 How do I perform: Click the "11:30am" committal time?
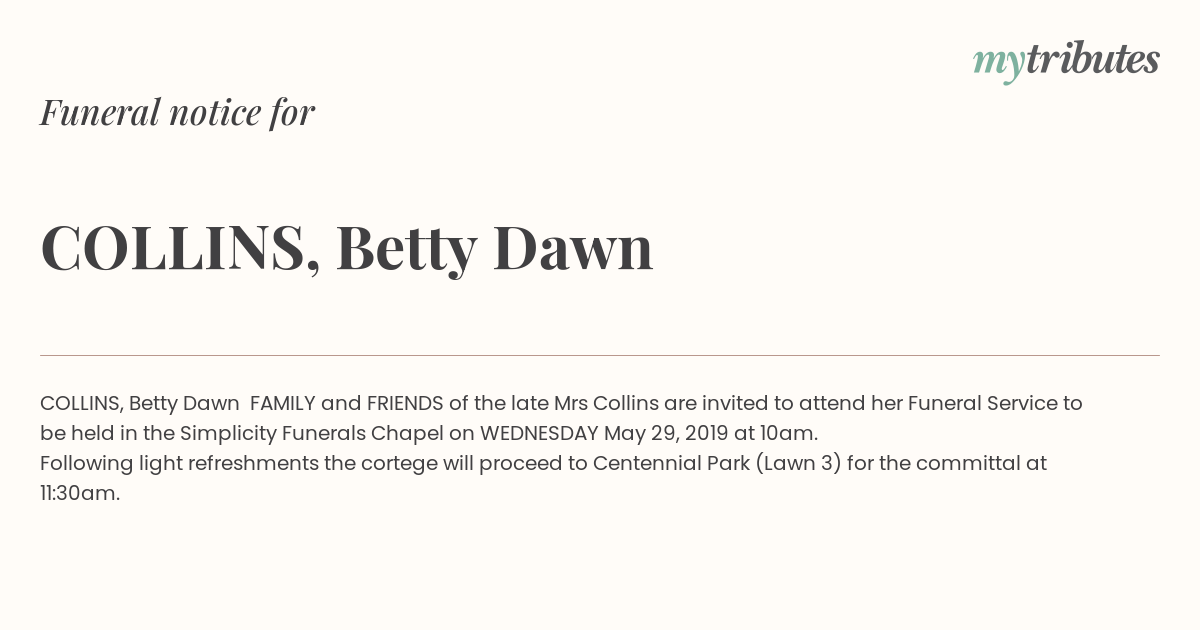(x=80, y=493)
